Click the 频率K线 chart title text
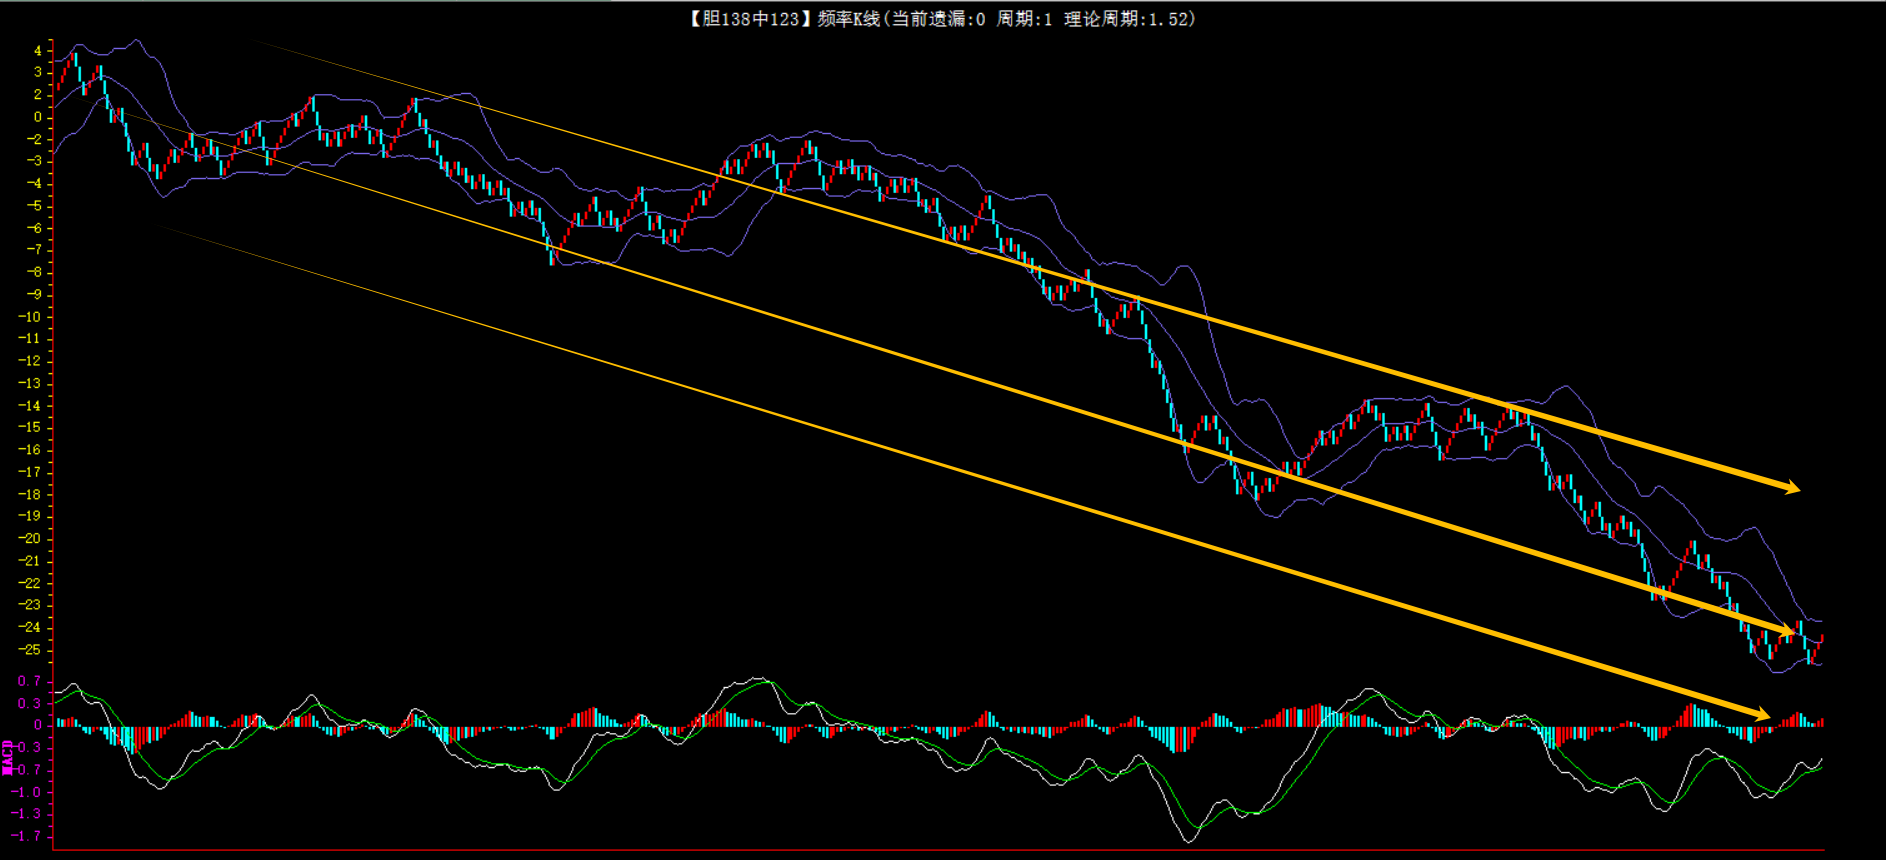 [848, 19]
